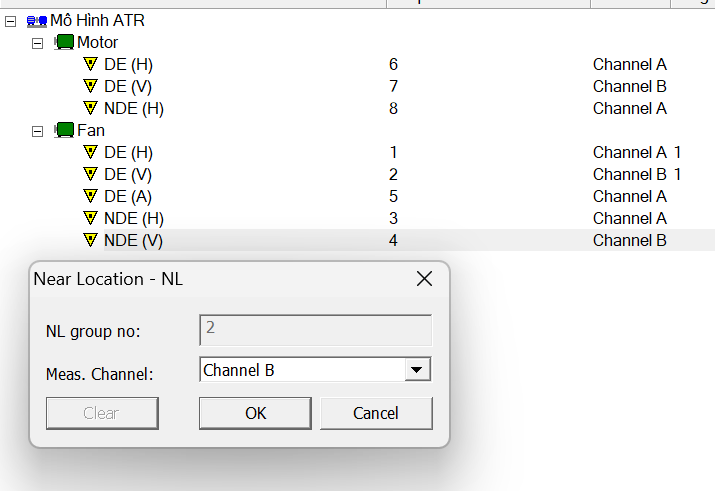
Task: Click Channel B 1 in Fan DE (V) row
Action: [637, 174]
